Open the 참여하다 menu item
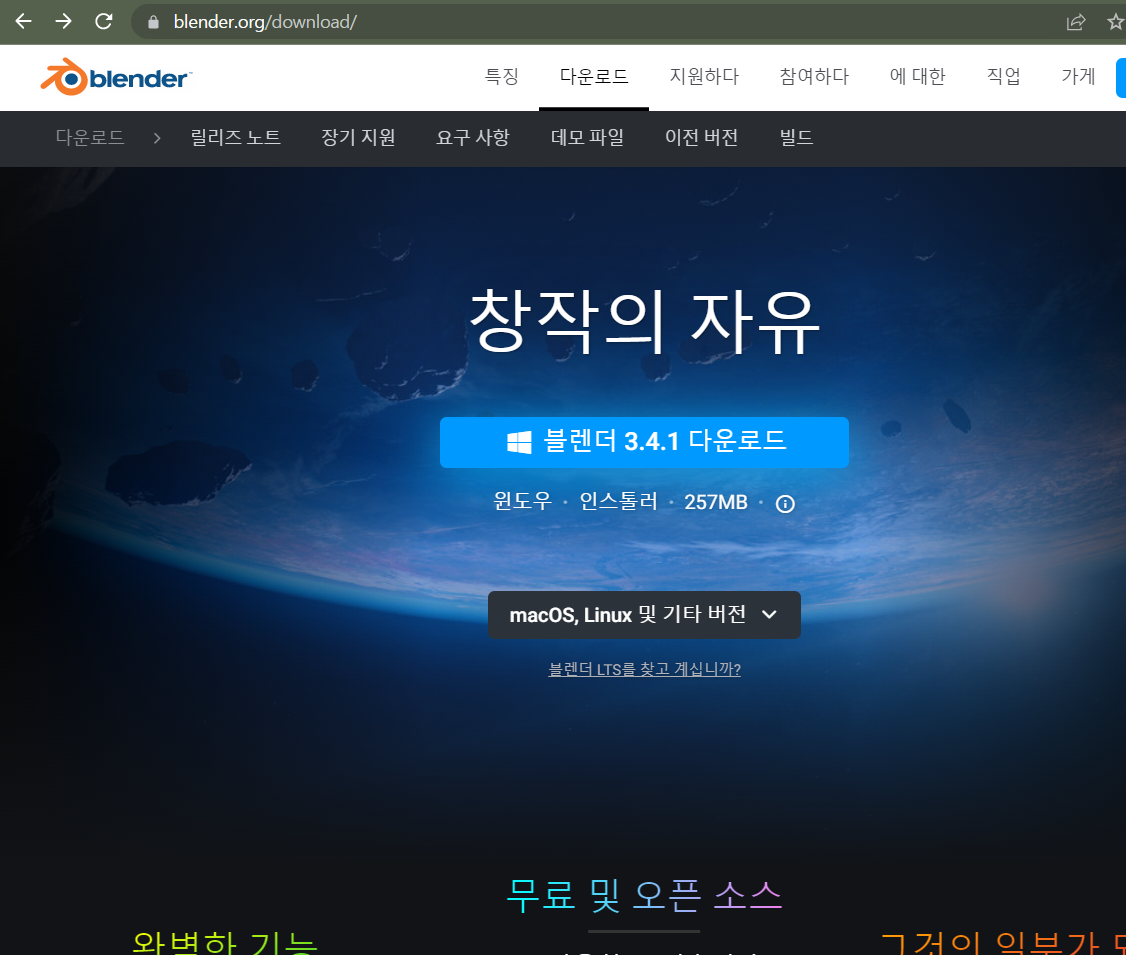This screenshot has height=955, width=1126. point(814,76)
